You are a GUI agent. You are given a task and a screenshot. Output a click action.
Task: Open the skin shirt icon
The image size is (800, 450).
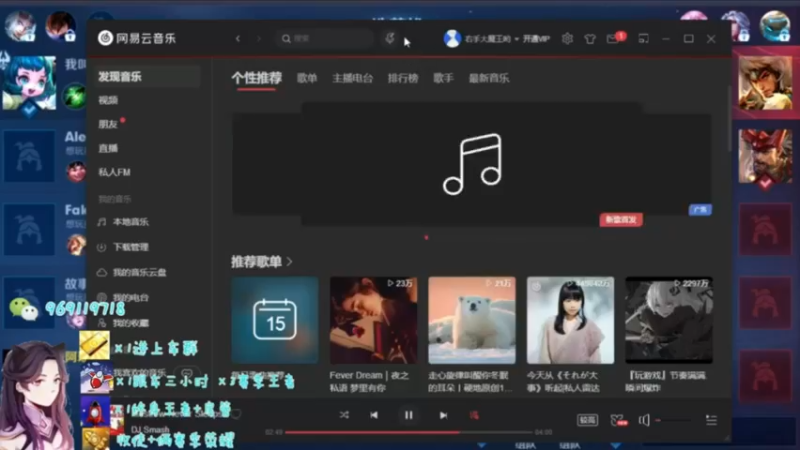(590, 39)
